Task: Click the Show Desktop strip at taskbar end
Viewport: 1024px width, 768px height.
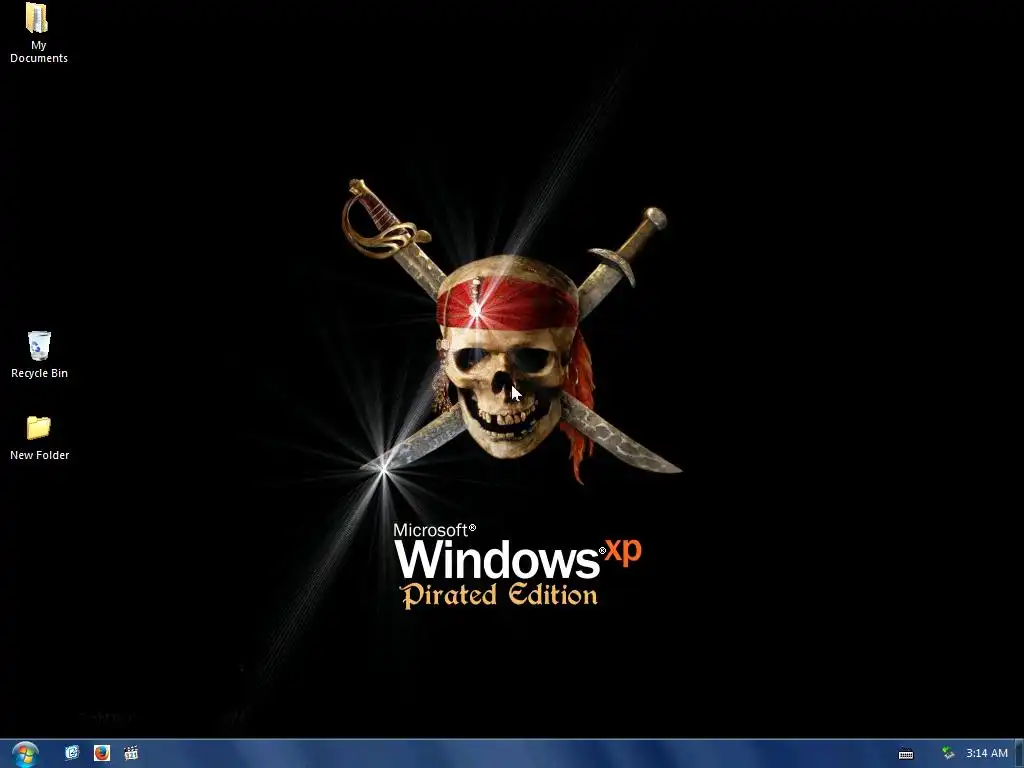Action: 1019,754
